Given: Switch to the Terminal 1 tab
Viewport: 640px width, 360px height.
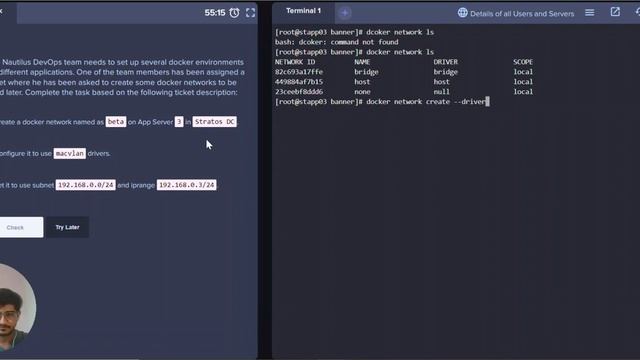Looking at the screenshot, I should pos(303,11).
